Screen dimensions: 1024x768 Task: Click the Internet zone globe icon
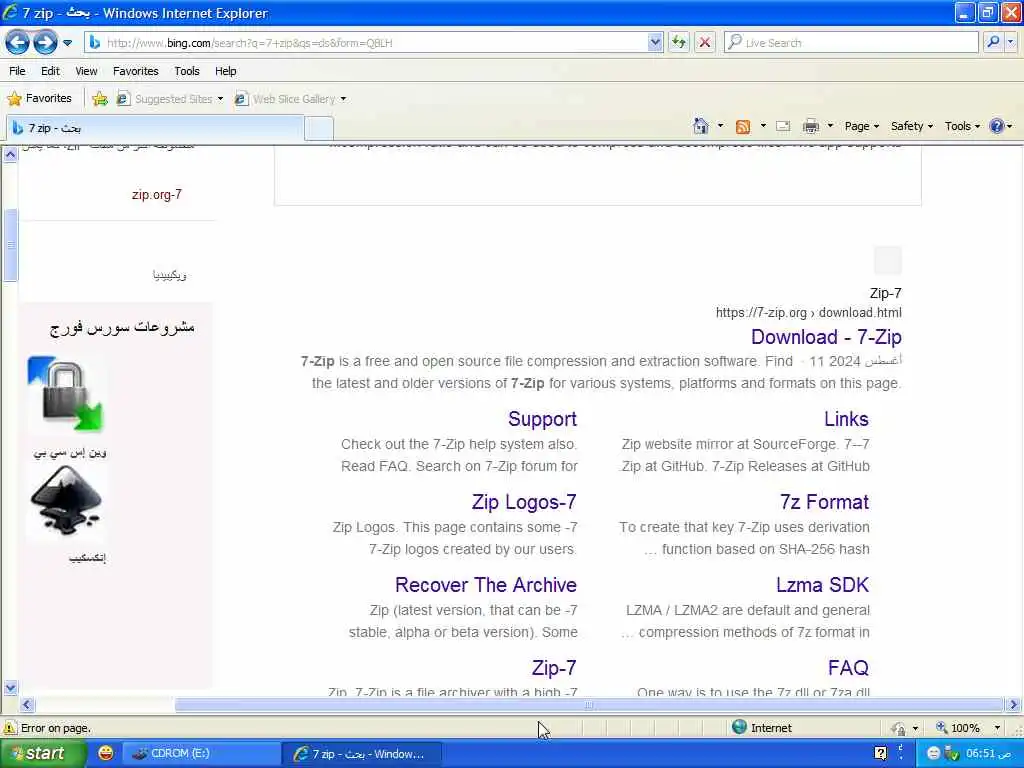coord(739,727)
